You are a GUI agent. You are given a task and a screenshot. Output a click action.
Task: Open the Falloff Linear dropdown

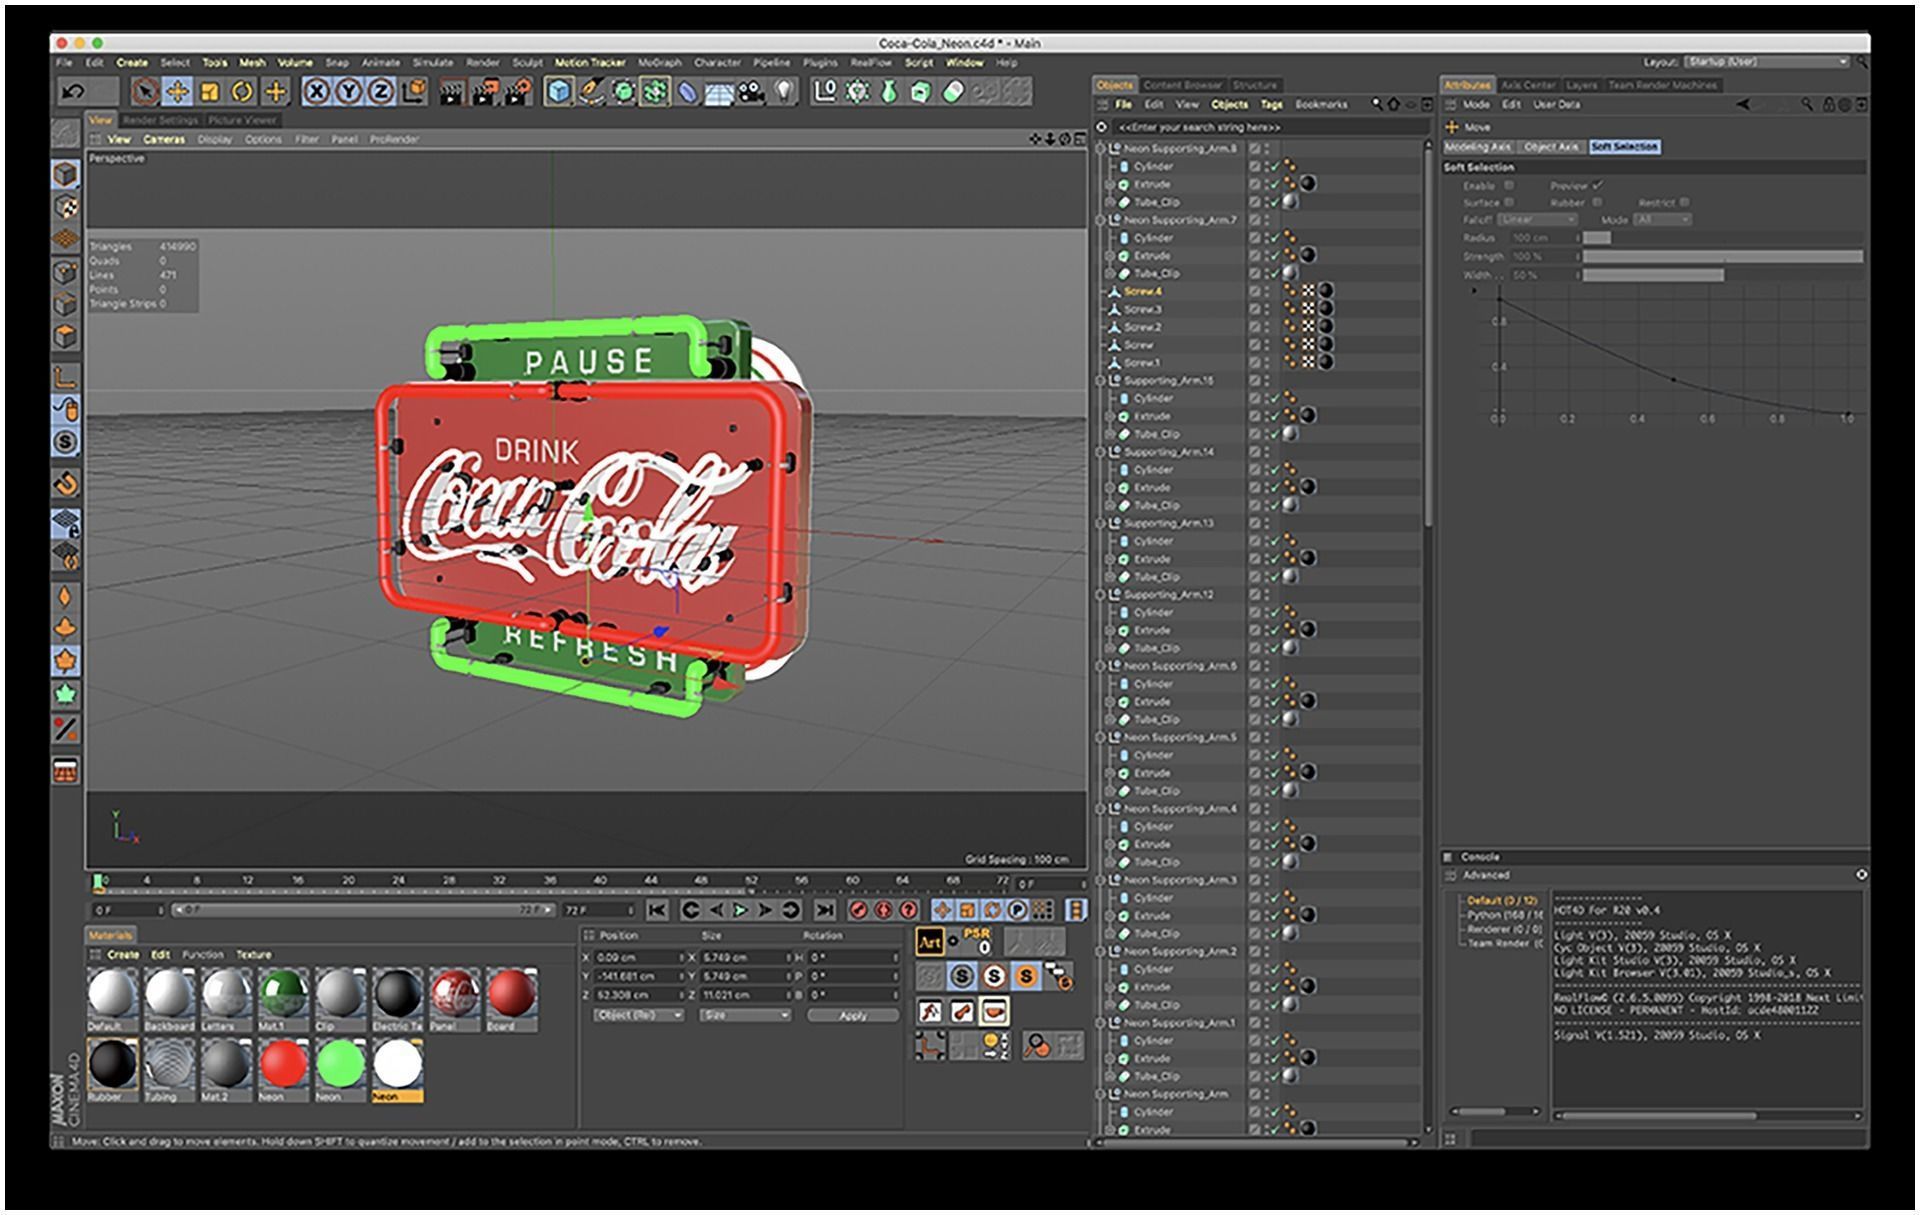click(1537, 220)
